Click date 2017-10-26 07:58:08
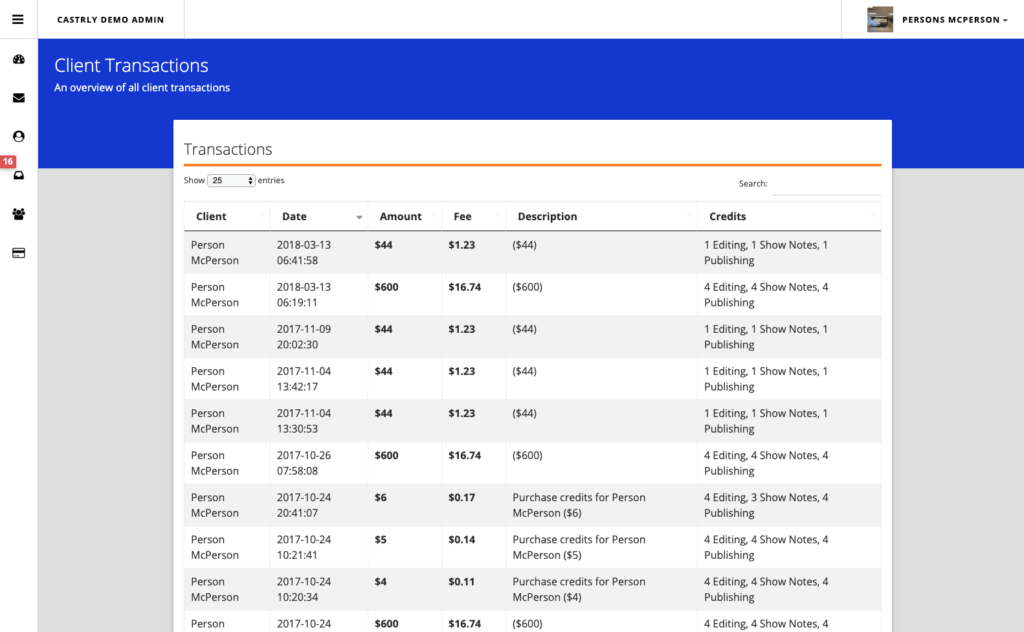Image resolution: width=1024 pixels, height=632 pixels. pyautogui.click(x=304, y=463)
